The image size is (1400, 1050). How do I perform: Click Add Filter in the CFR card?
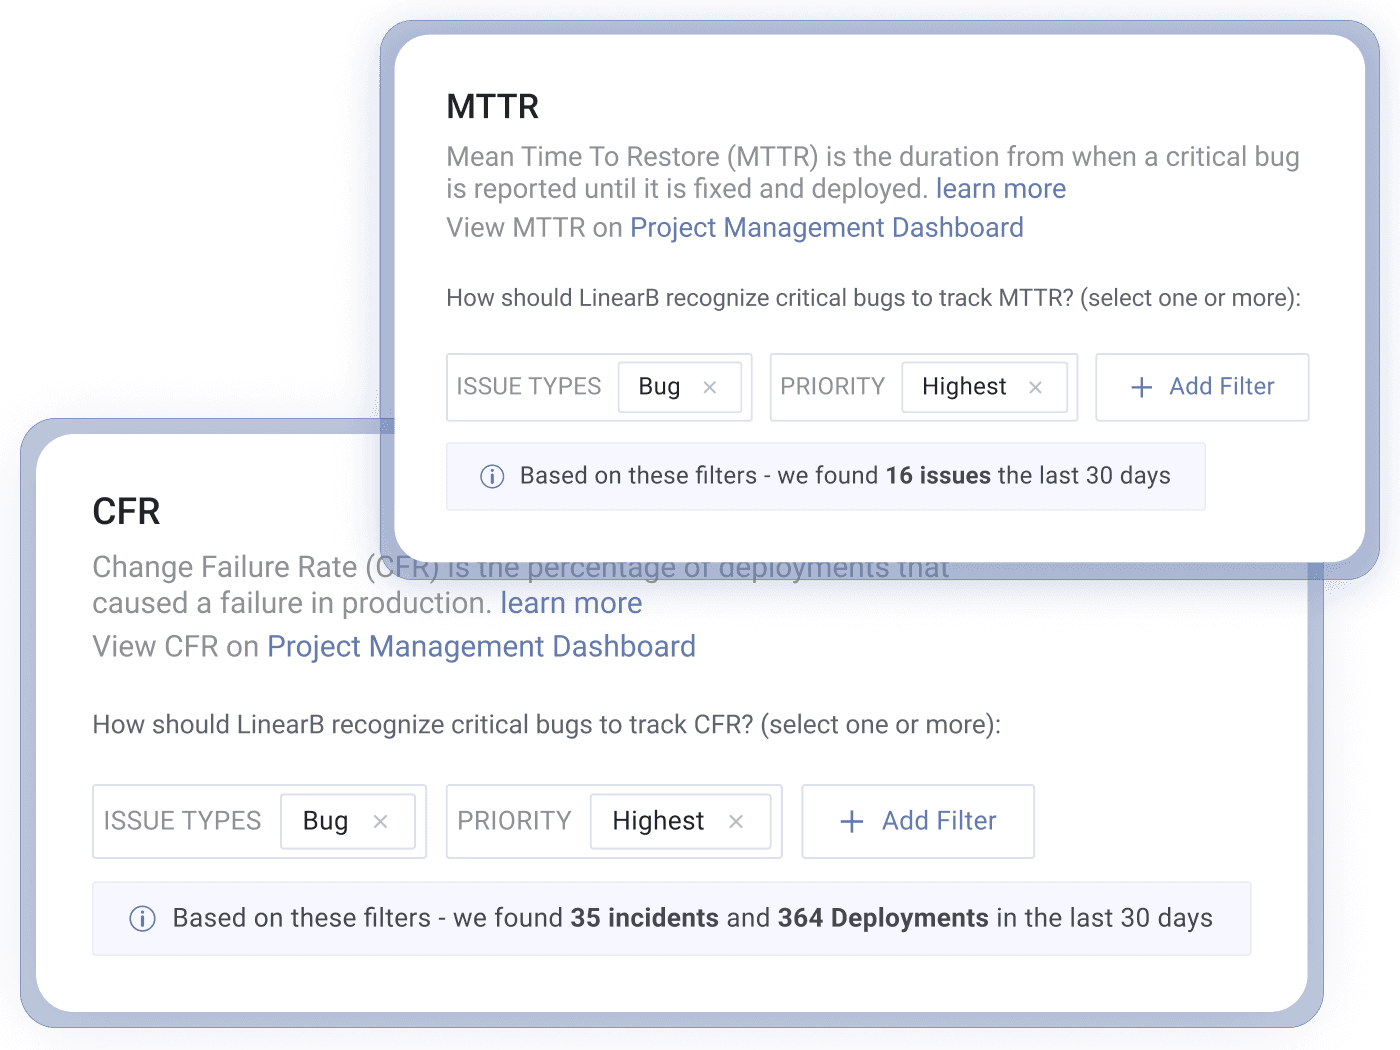point(918,821)
